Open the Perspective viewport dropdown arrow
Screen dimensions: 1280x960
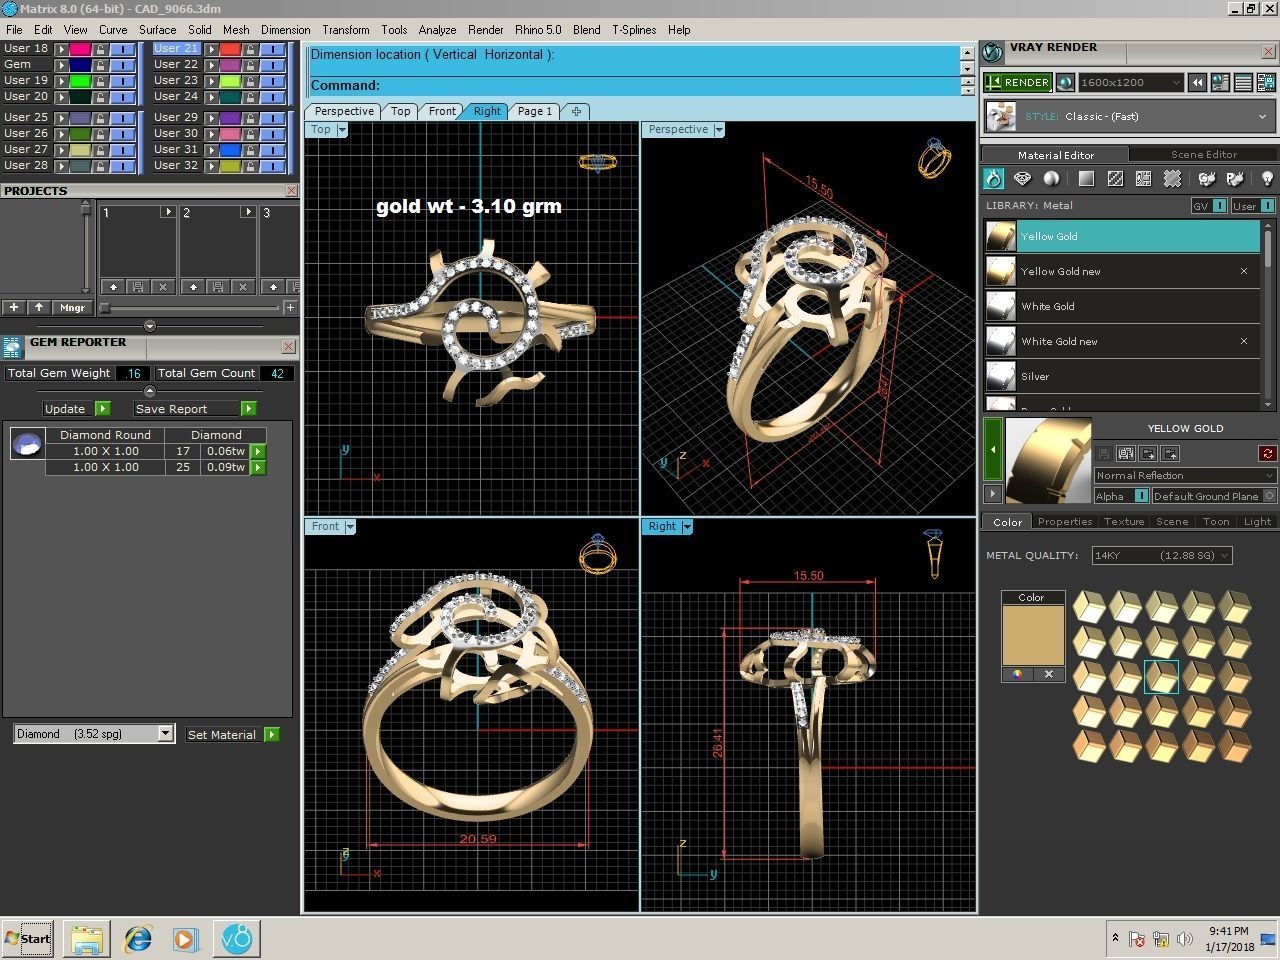[718, 130]
